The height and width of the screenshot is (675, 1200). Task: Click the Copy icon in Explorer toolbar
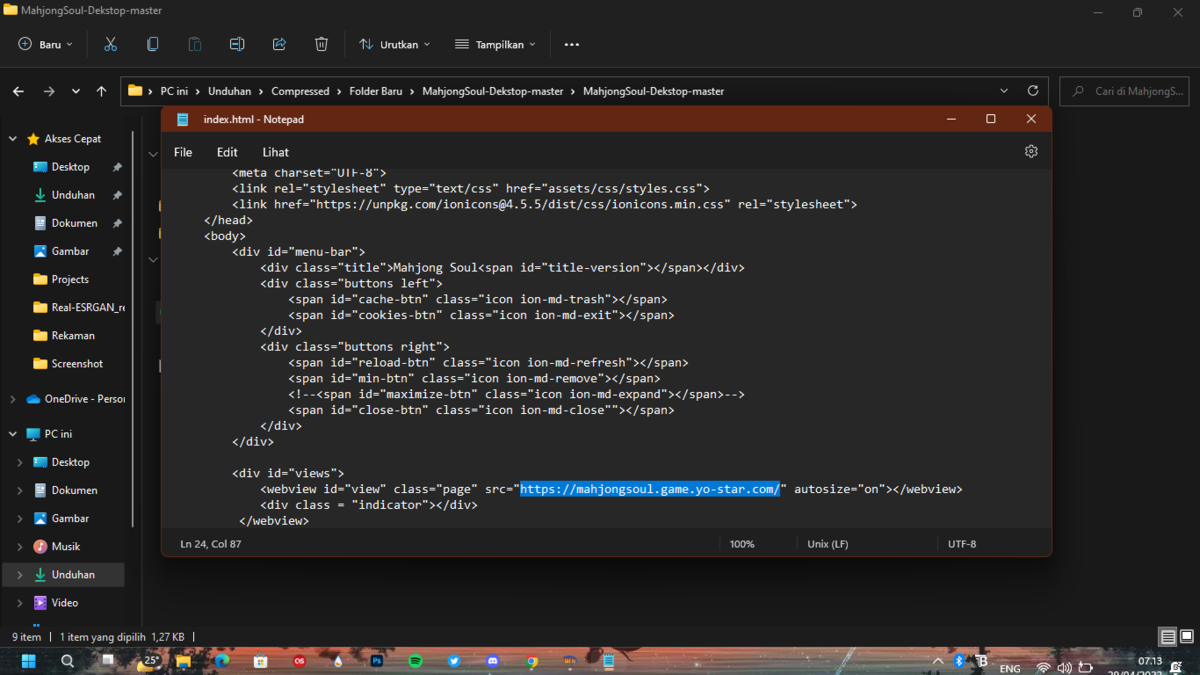[x=152, y=44]
